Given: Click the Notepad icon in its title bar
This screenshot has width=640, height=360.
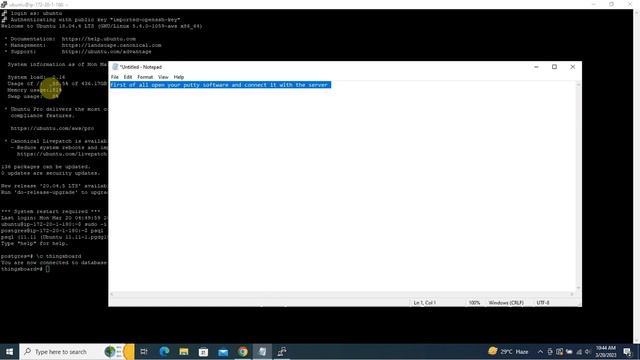Looking at the screenshot, I should click(115, 67).
